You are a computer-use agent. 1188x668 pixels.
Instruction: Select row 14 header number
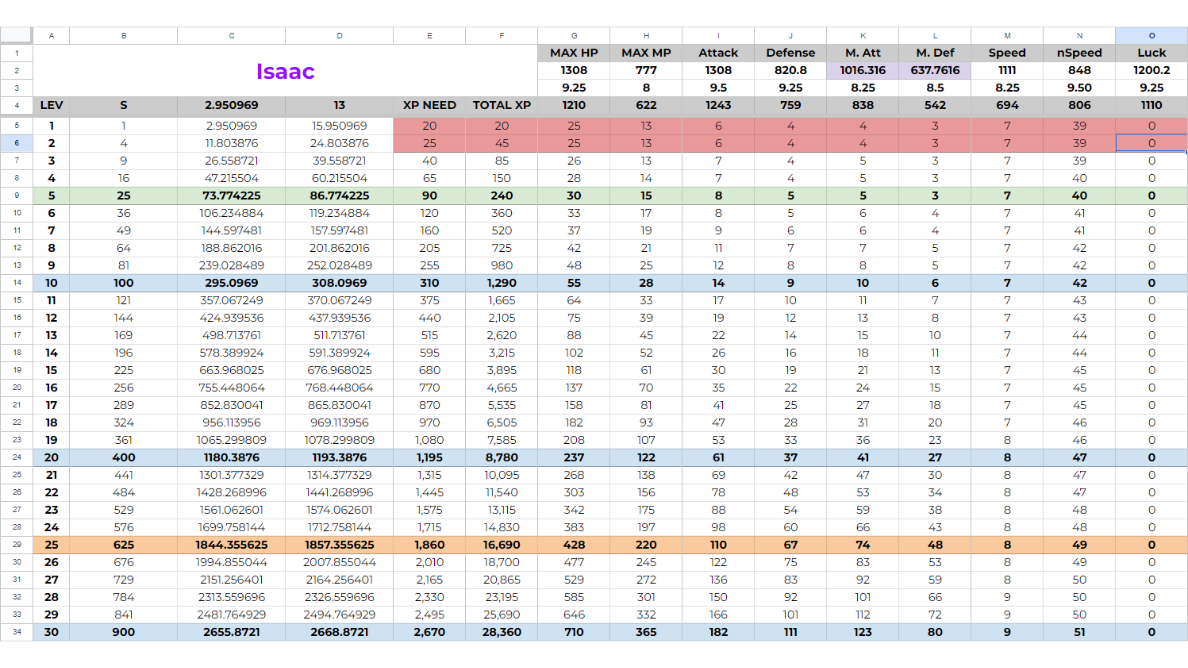coord(17,283)
